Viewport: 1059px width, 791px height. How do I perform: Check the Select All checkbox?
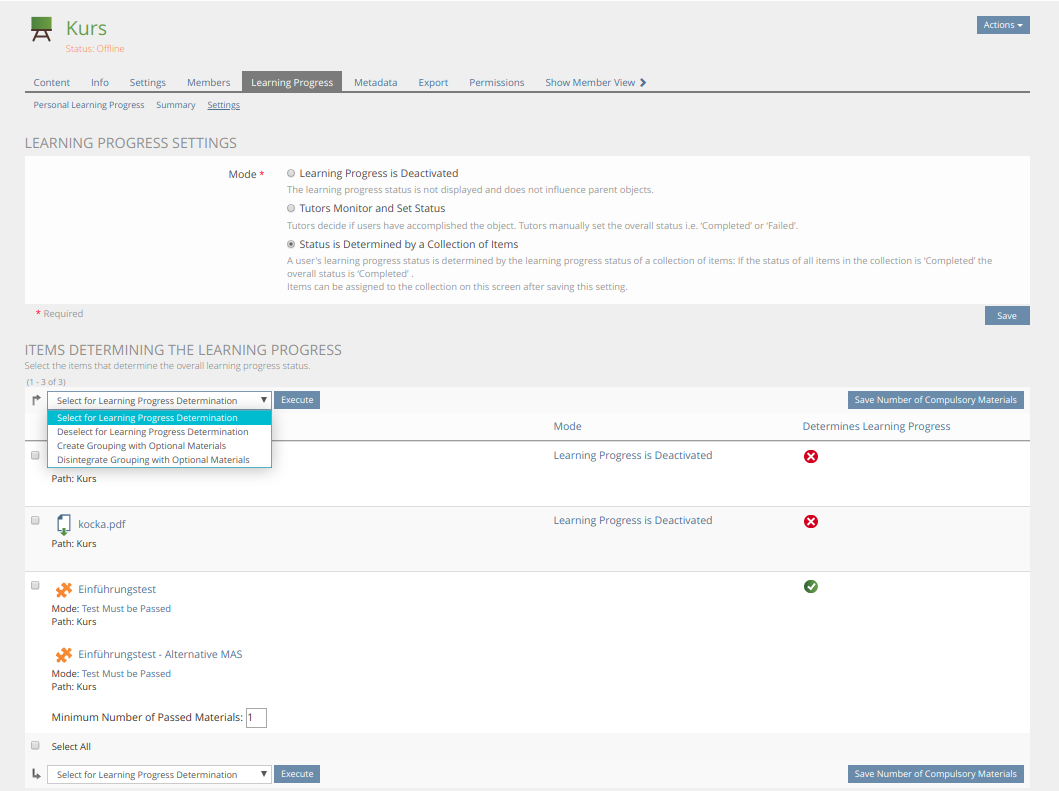point(35,746)
